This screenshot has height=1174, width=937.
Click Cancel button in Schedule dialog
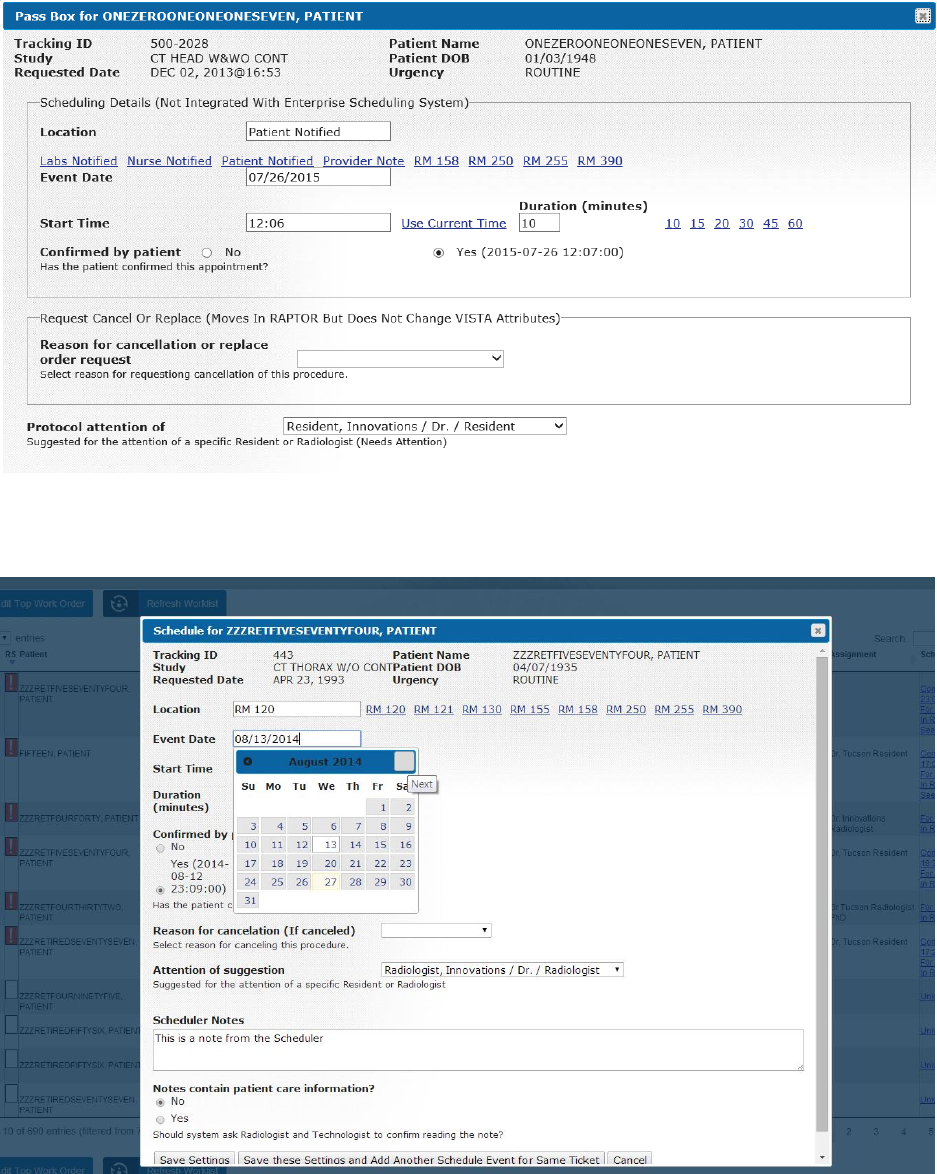coord(630,1159)
